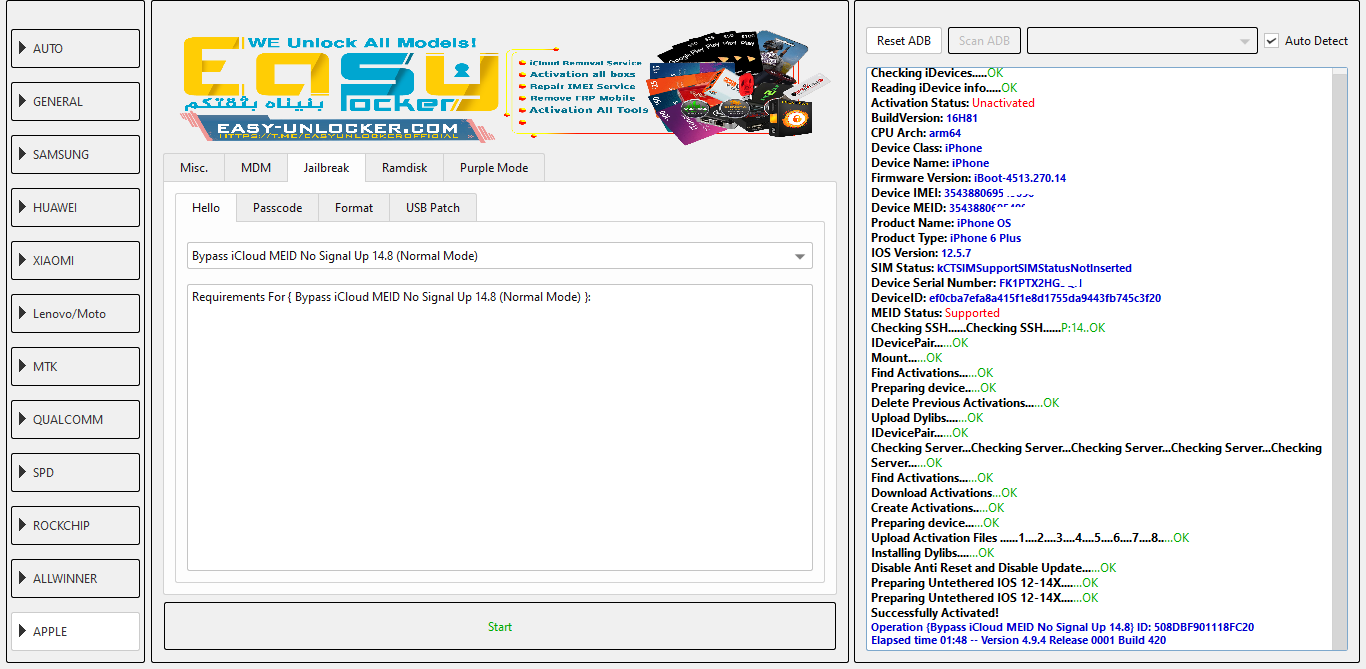Image resolution: width=1366 pixels, height=669 pixels.
Task: Click the 'Activation Status: Unactivated' log line
Action: [x=953, y=103]
